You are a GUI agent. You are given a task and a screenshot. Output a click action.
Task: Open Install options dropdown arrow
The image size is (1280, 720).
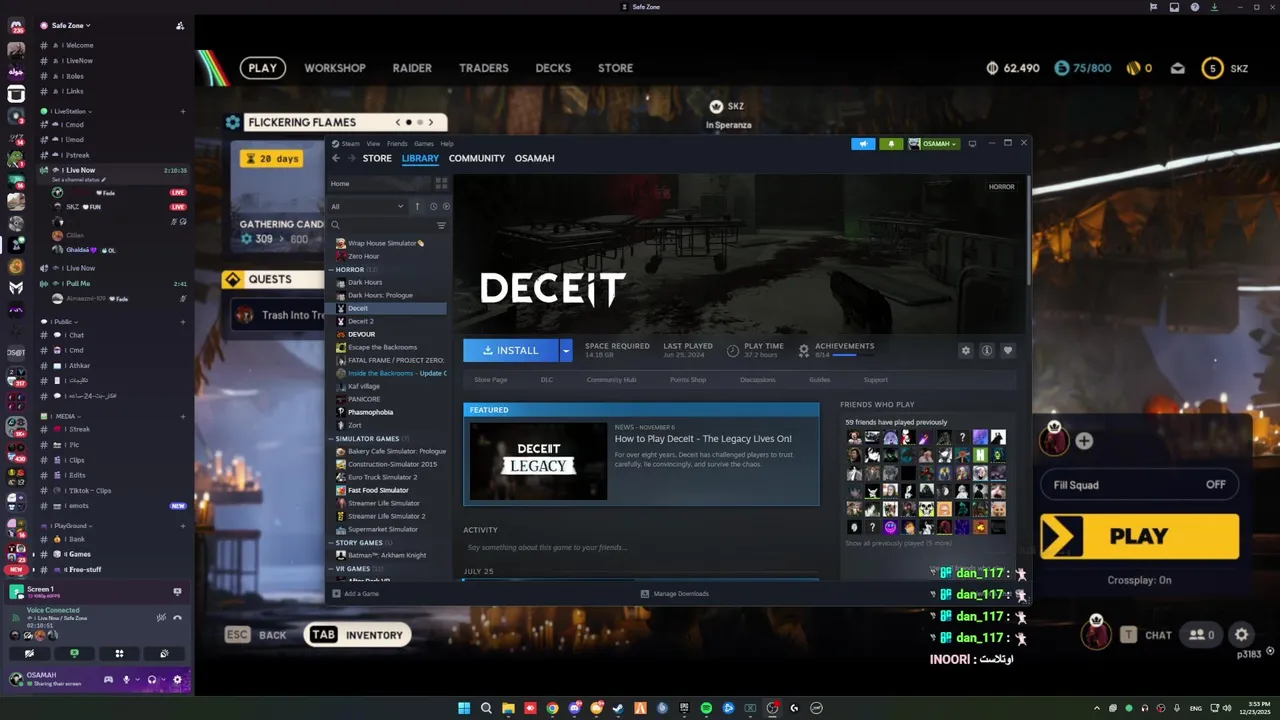coord(566,350)
